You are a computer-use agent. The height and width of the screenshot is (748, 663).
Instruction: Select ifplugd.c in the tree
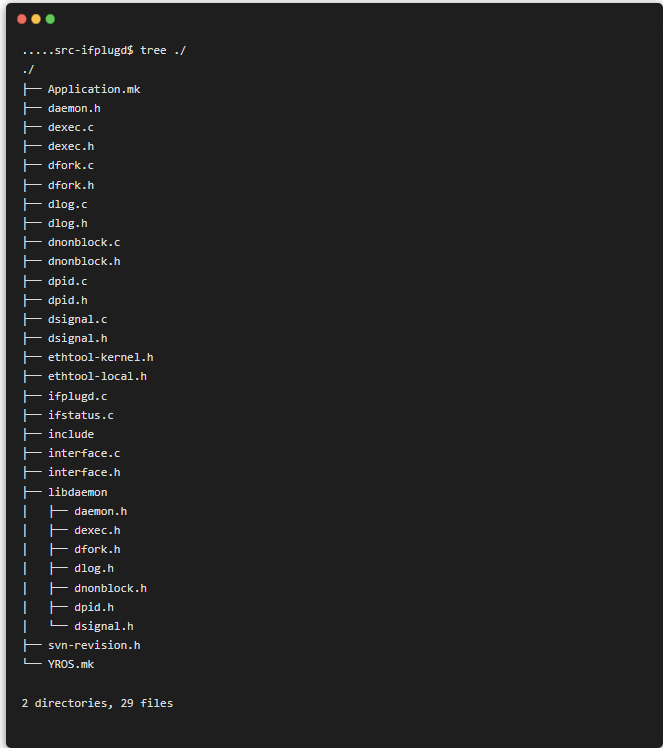coord(77,396)
